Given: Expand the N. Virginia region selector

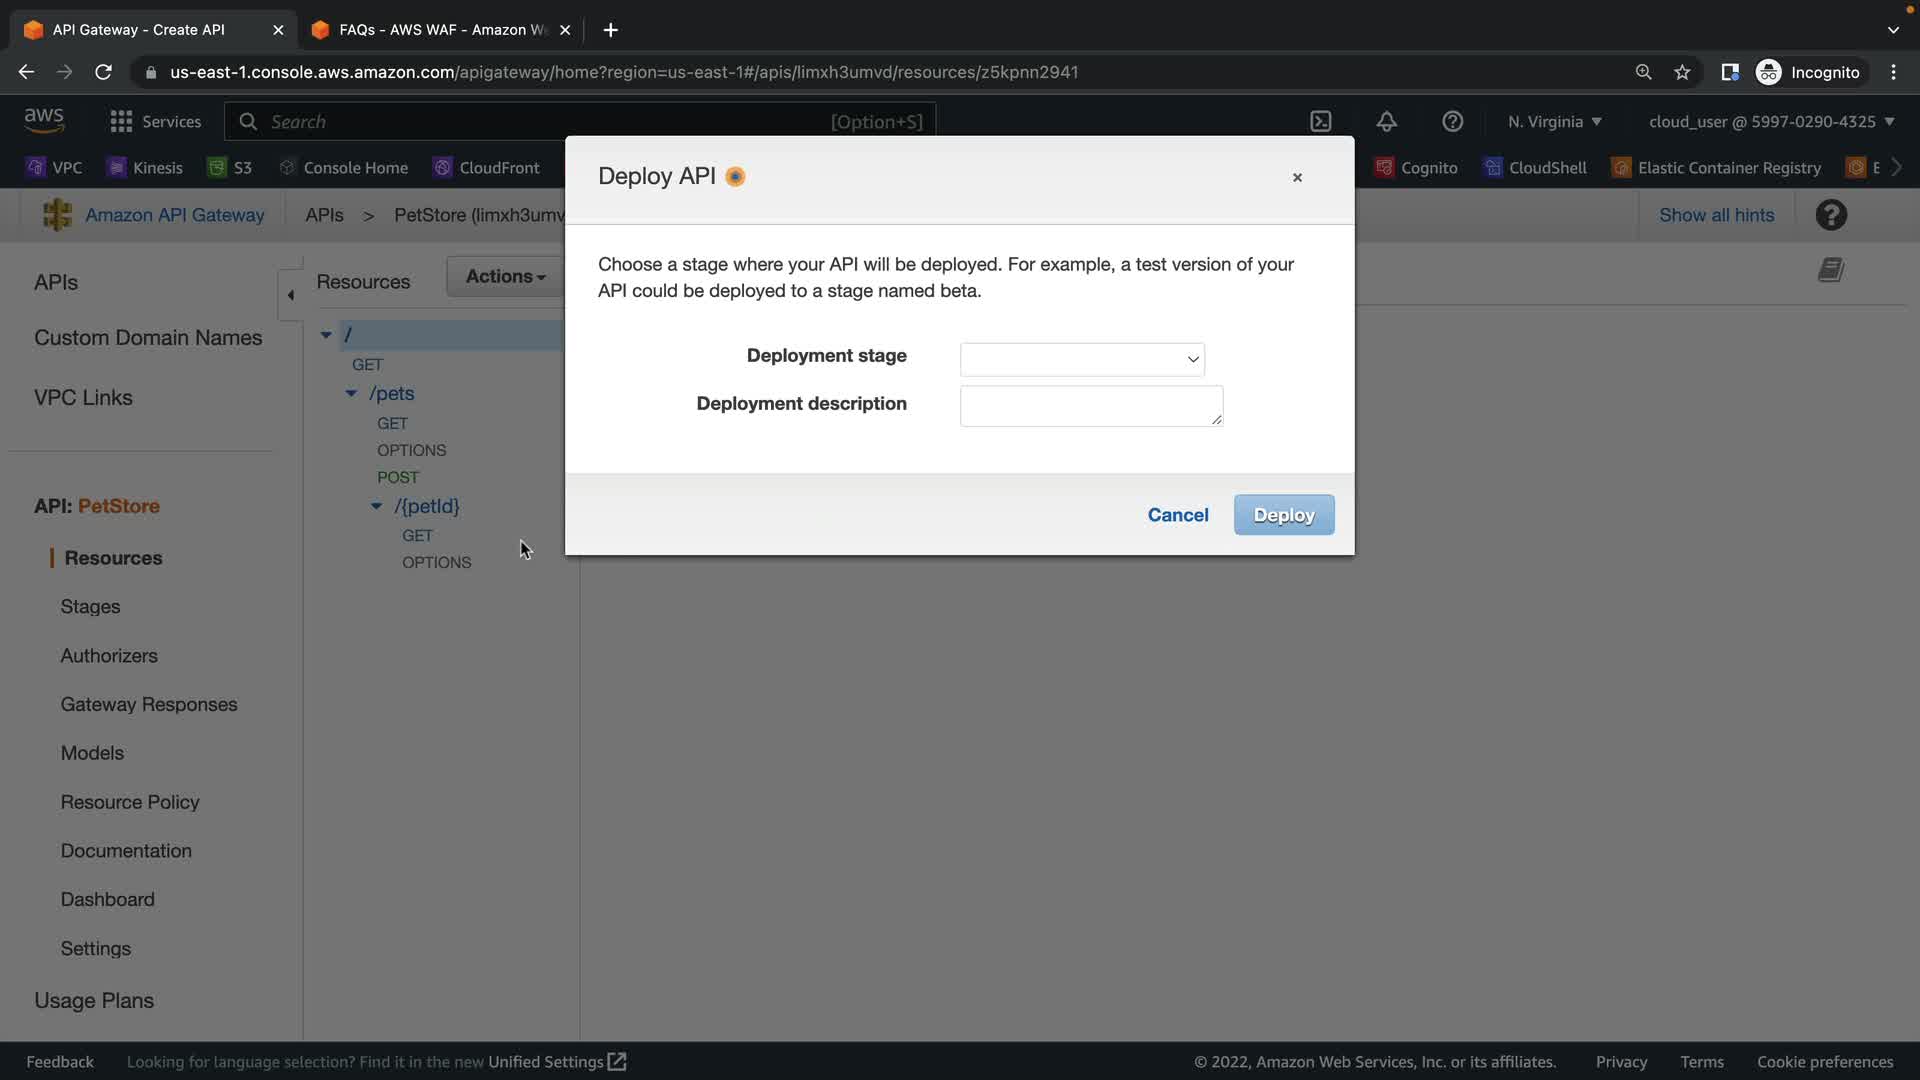Looking at the screenshot, I should click(x=1554, y=122).
